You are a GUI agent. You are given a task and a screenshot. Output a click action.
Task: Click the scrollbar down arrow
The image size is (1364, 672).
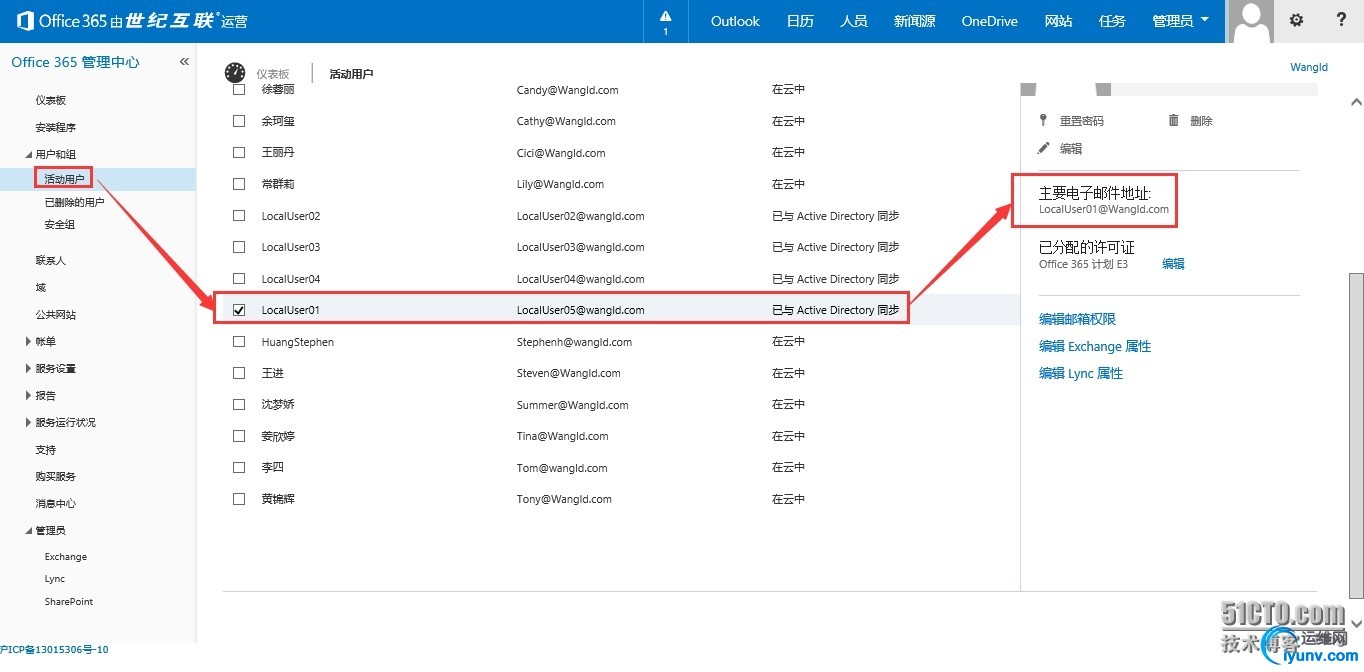click(1356, 622)
